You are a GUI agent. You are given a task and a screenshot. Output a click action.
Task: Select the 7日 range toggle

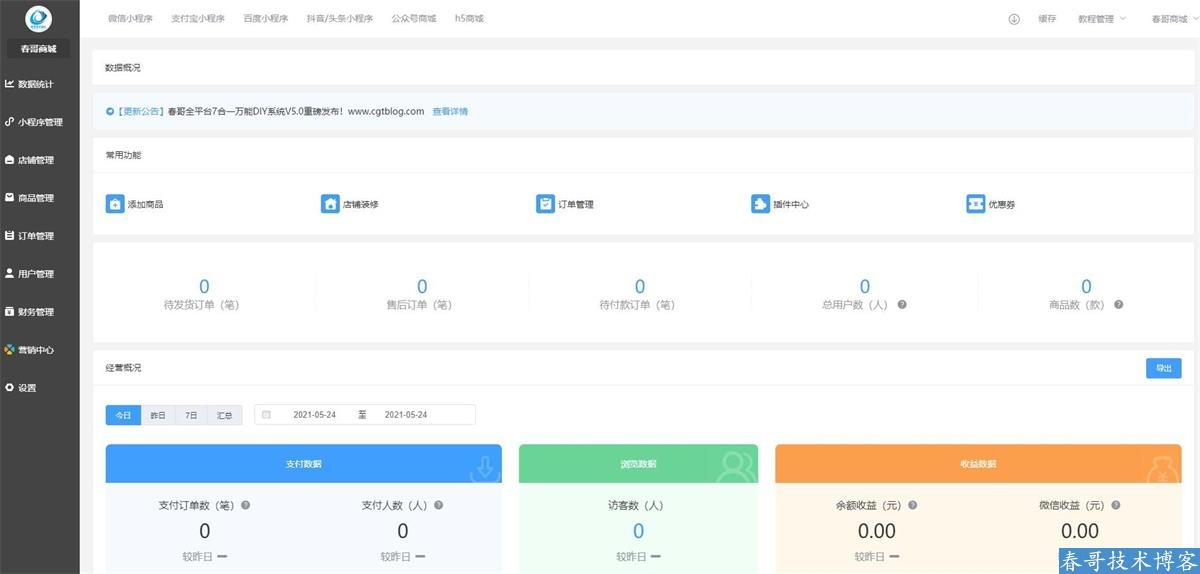click(191, 415)
